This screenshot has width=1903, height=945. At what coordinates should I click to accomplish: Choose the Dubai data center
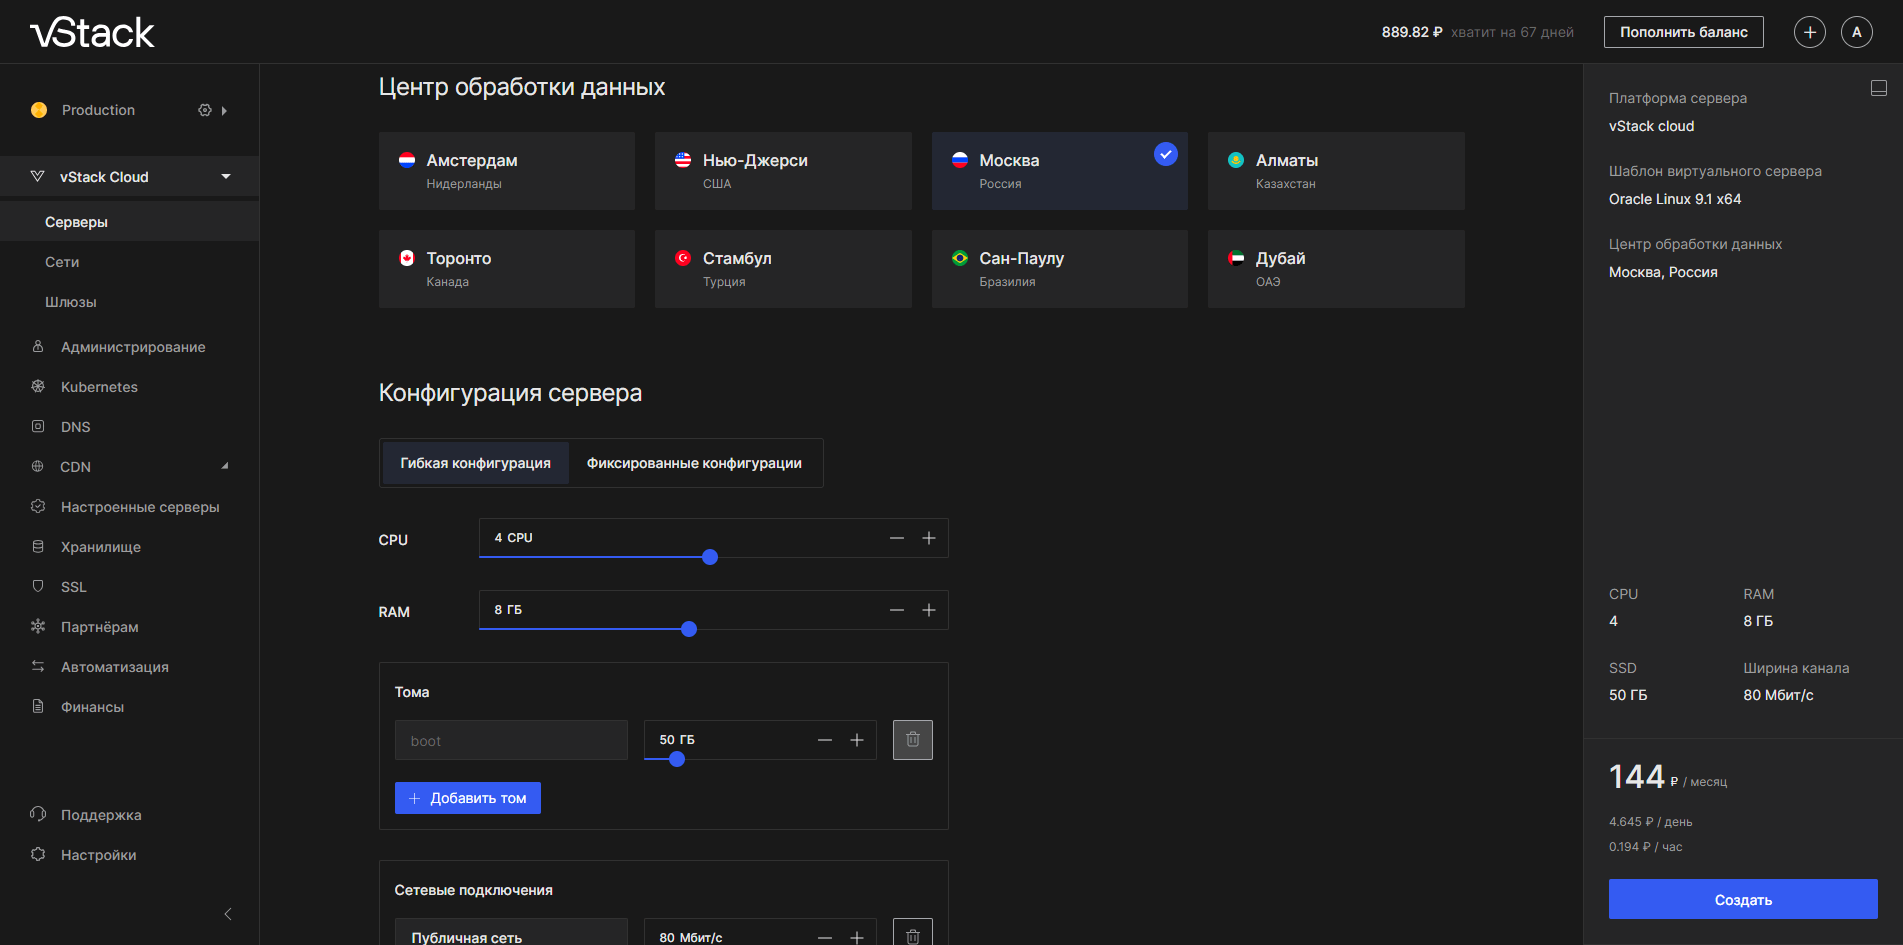(x=1335, y=269)
